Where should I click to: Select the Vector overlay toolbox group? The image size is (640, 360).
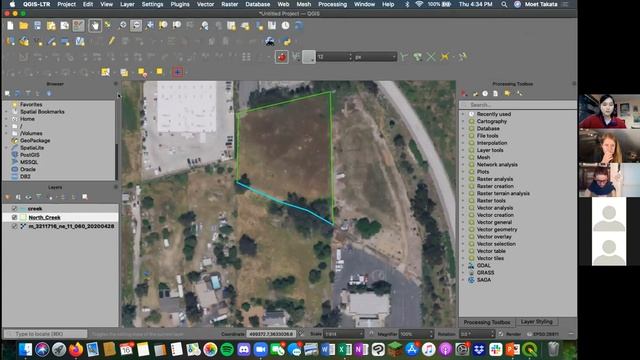pyautogui.click(x=494, y=236)
